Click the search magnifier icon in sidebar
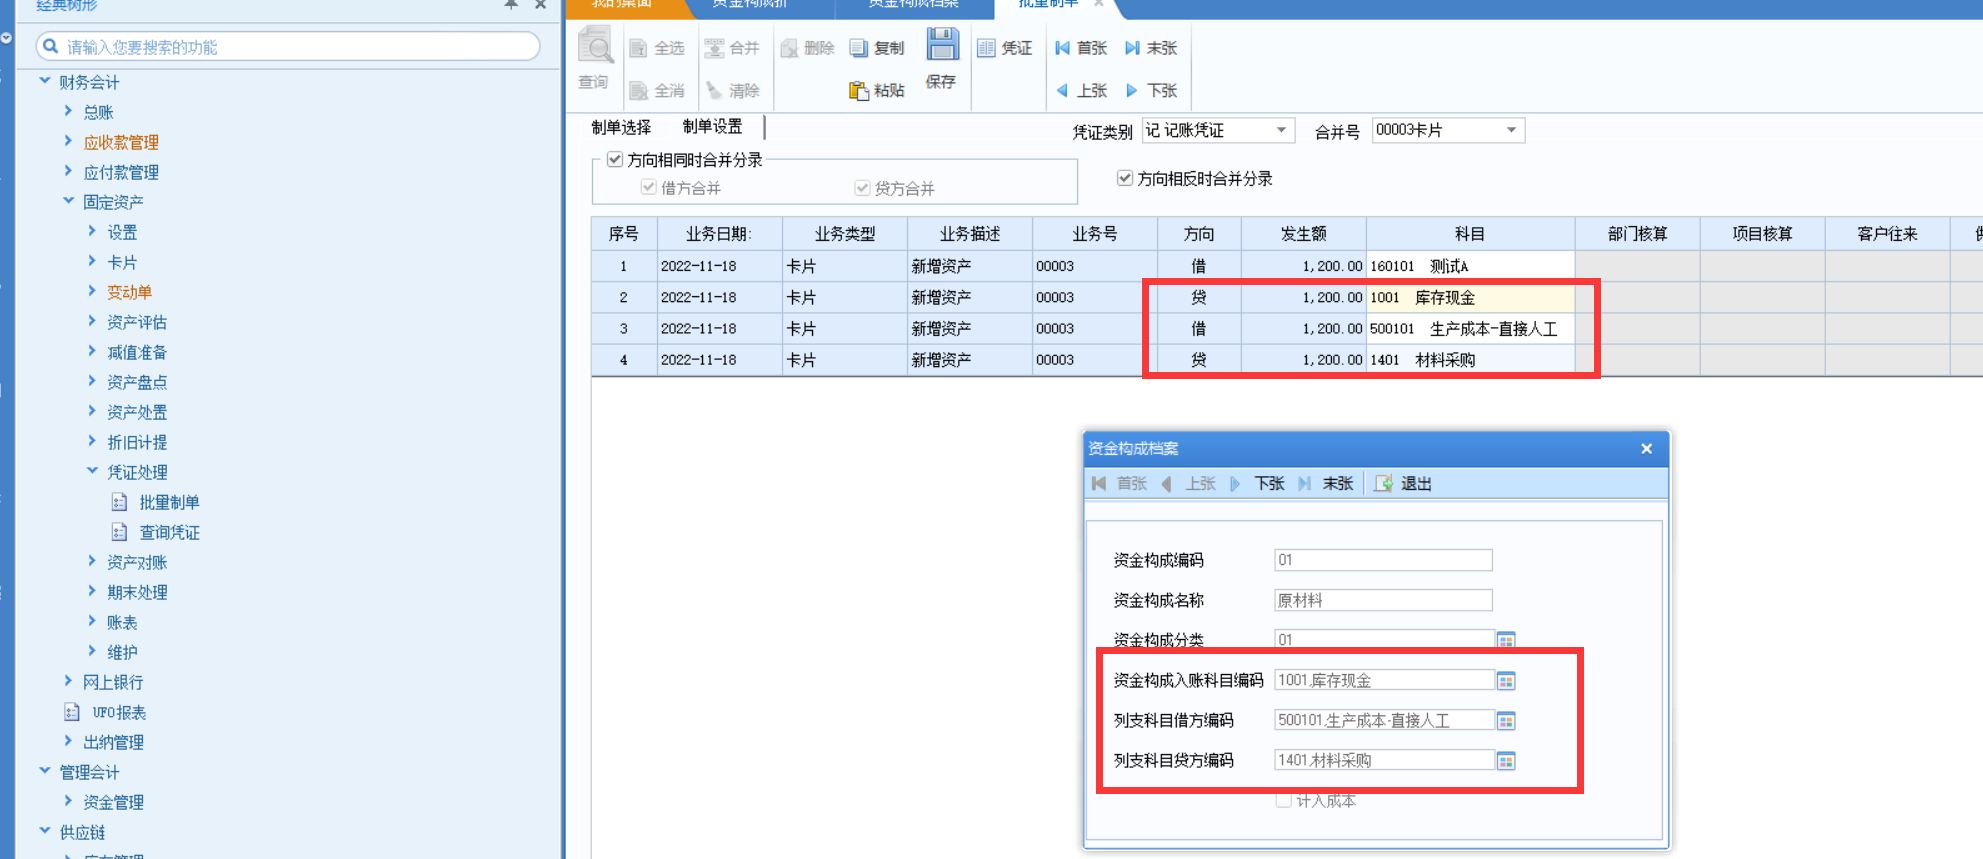 pyautogui.click(x=51, y=46)
